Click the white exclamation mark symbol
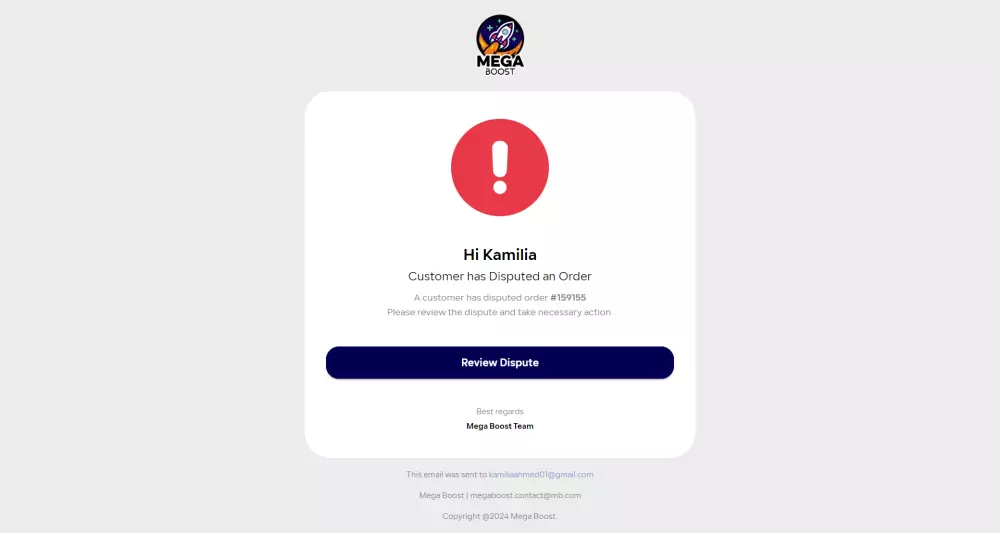 point(500,168)
